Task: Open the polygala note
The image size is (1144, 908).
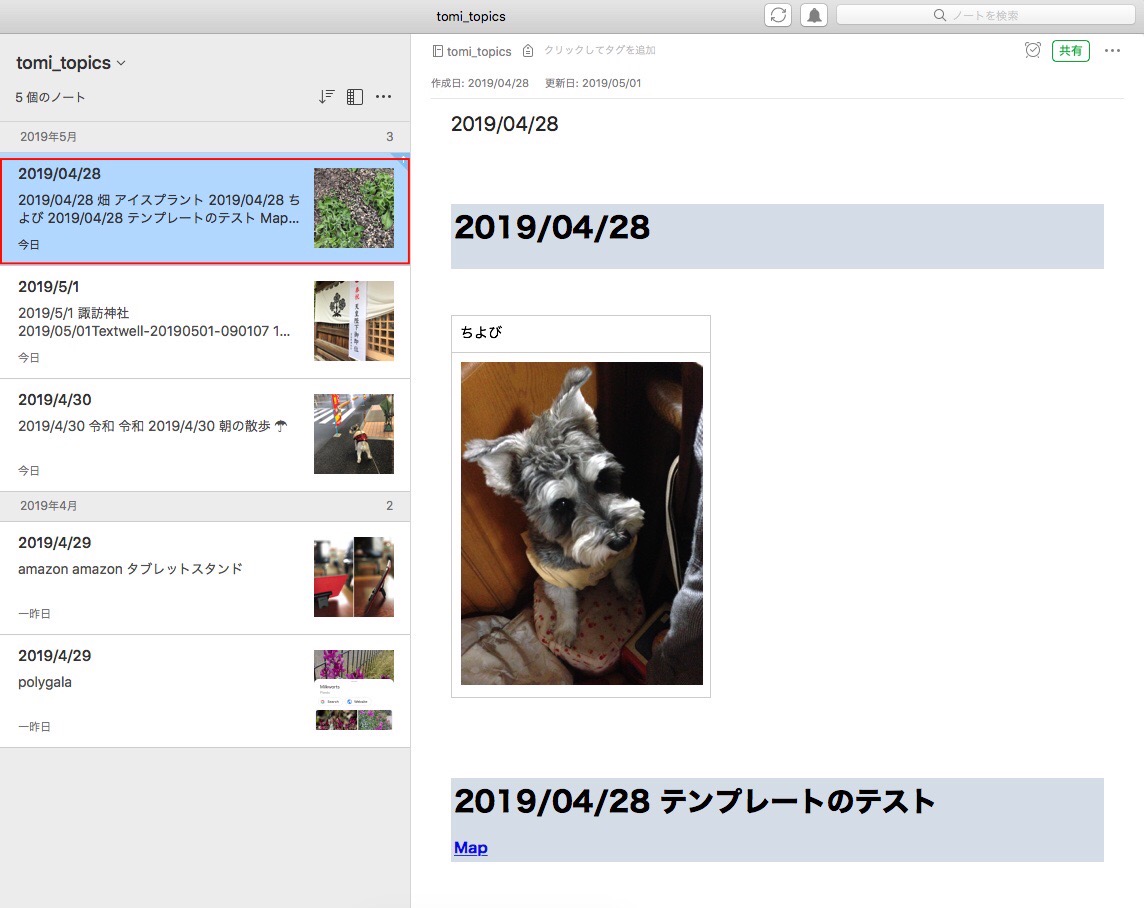Action: [x=205, y=691]
